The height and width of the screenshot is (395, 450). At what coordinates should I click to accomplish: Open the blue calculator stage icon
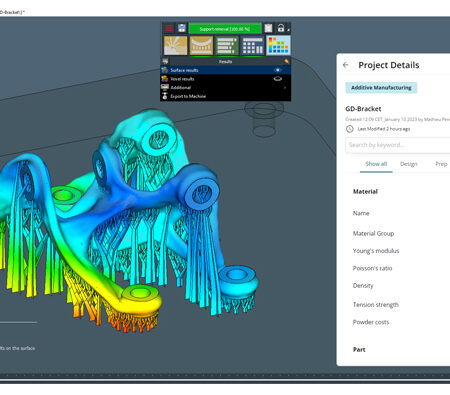[x=252, y=45]
